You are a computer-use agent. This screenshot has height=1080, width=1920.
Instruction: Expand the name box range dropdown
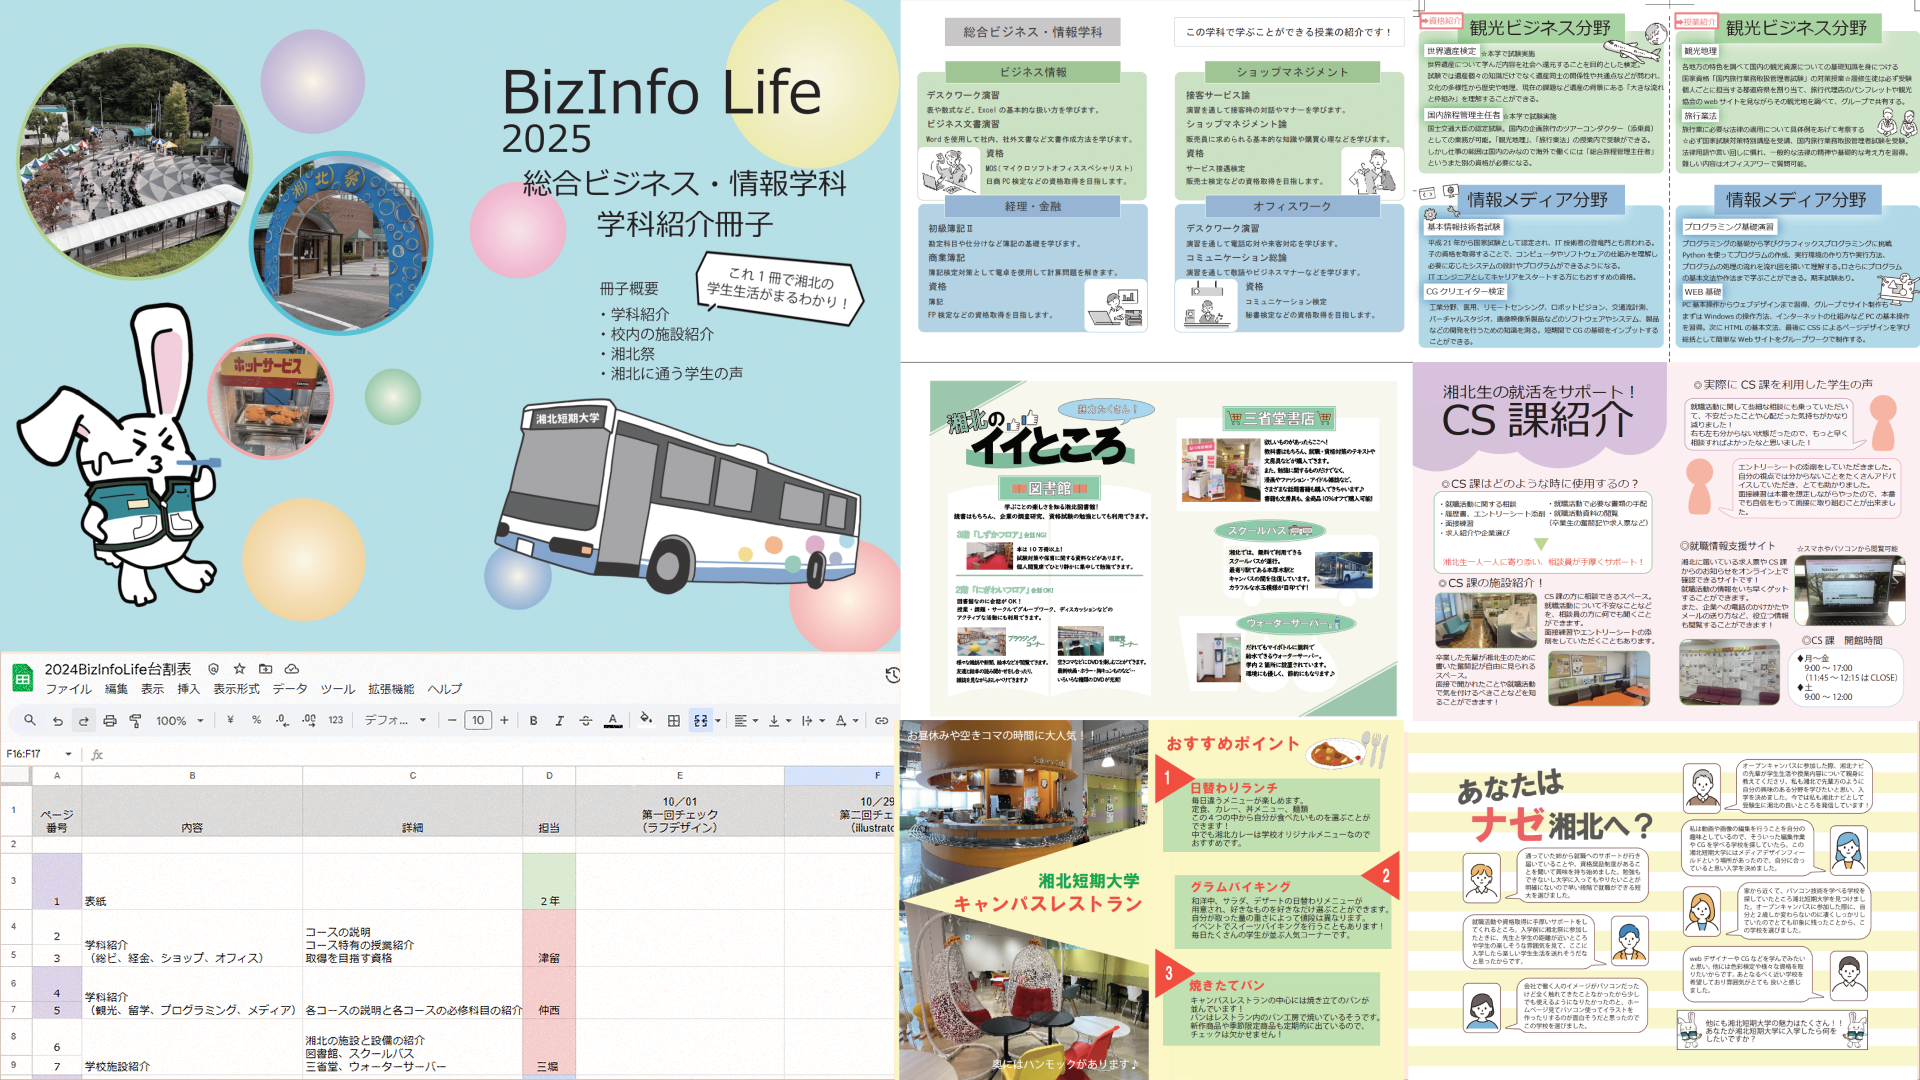(68, 754)
